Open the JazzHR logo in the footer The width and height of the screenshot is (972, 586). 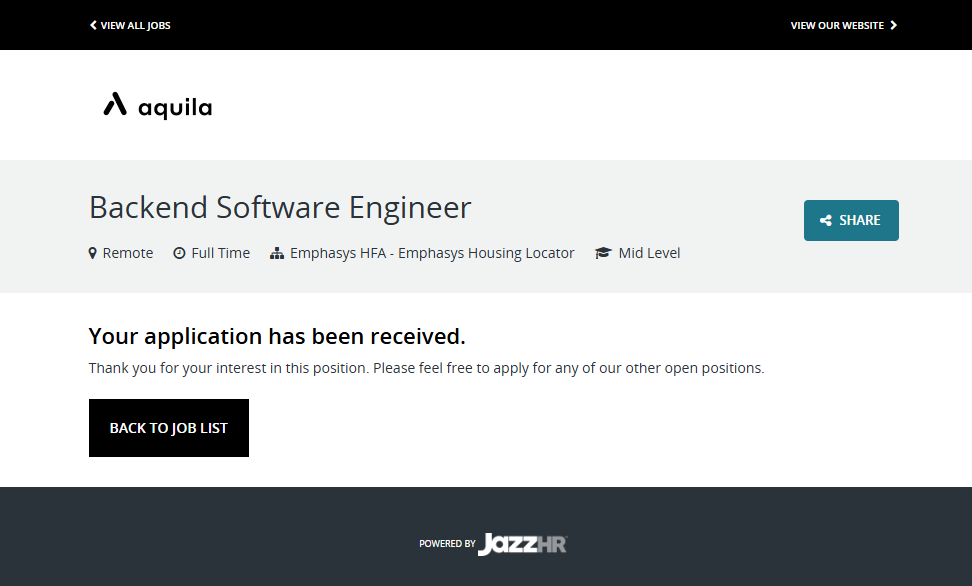[522, 544]
